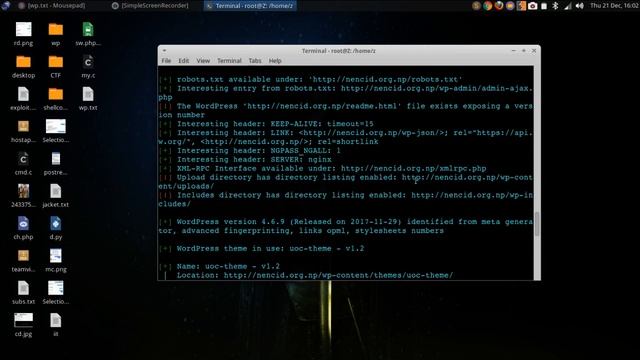
Task: Open the Help menu in Terminal
Action: tap(275, 61)
